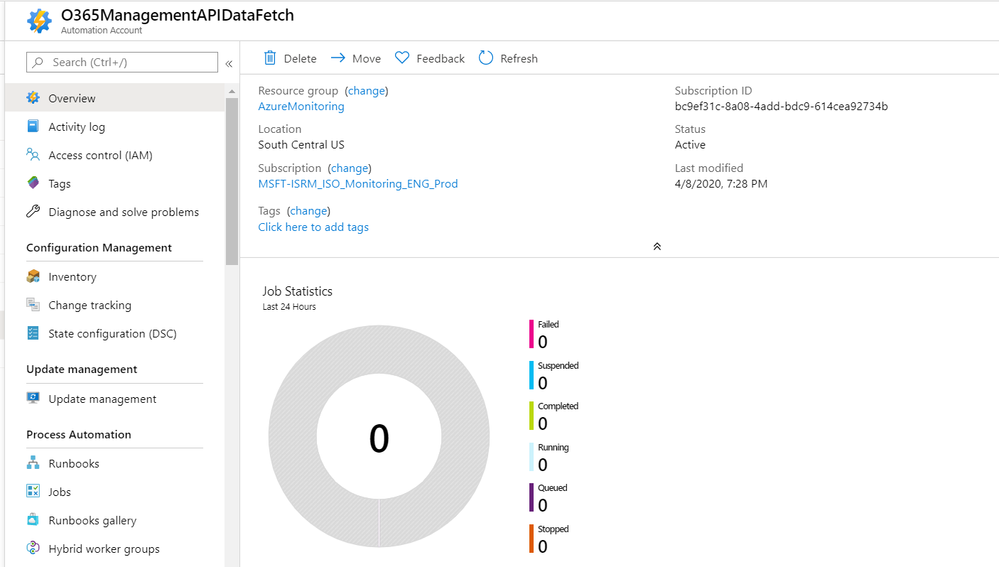The width and height of the screenshot is (999, 567).
Task: Click the Move arrow icon
Action: tap(338, 58)
